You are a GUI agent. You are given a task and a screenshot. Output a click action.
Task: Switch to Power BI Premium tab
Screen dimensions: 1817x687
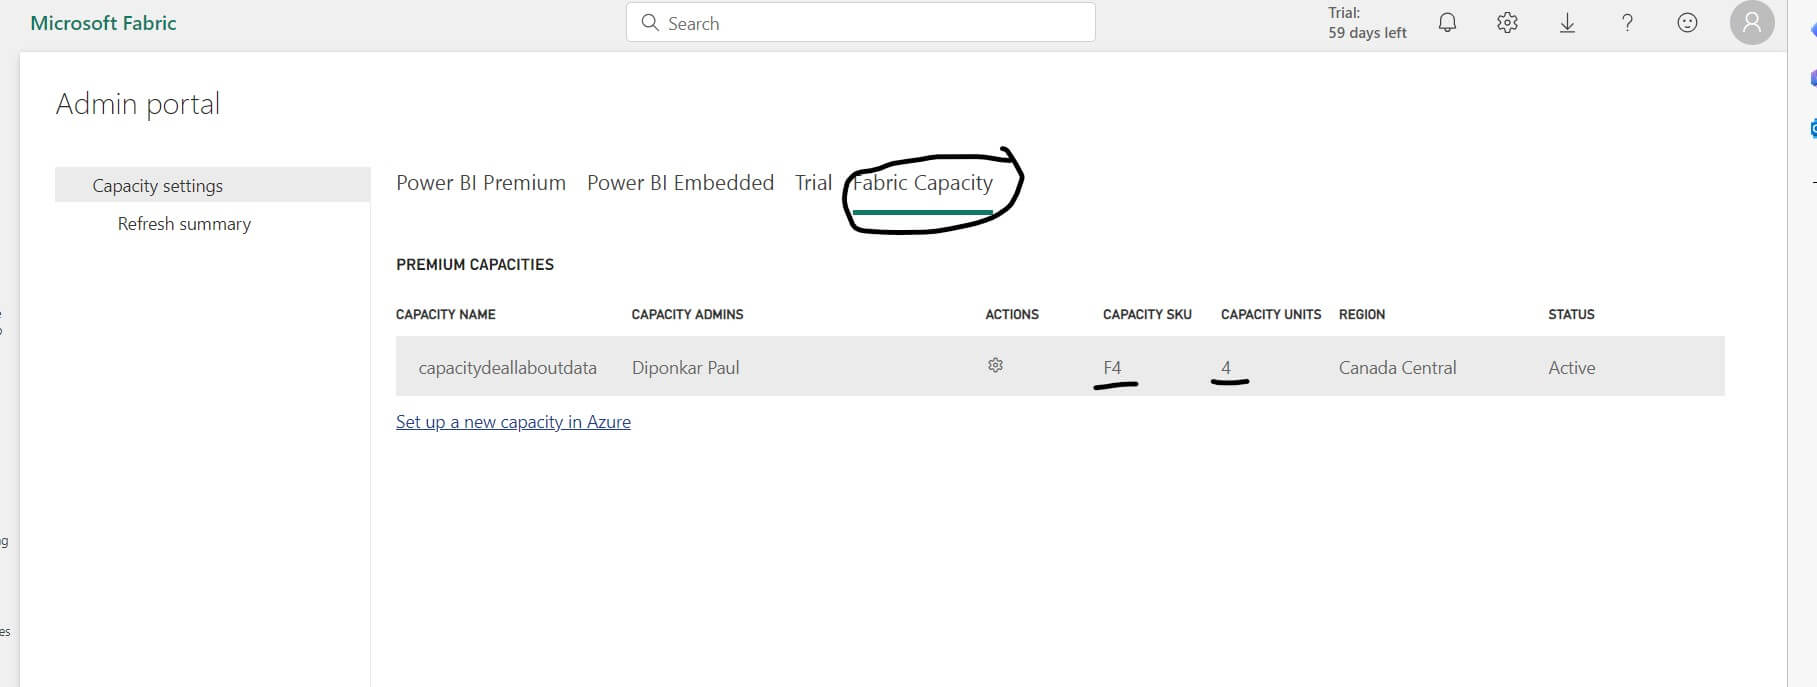481,183
